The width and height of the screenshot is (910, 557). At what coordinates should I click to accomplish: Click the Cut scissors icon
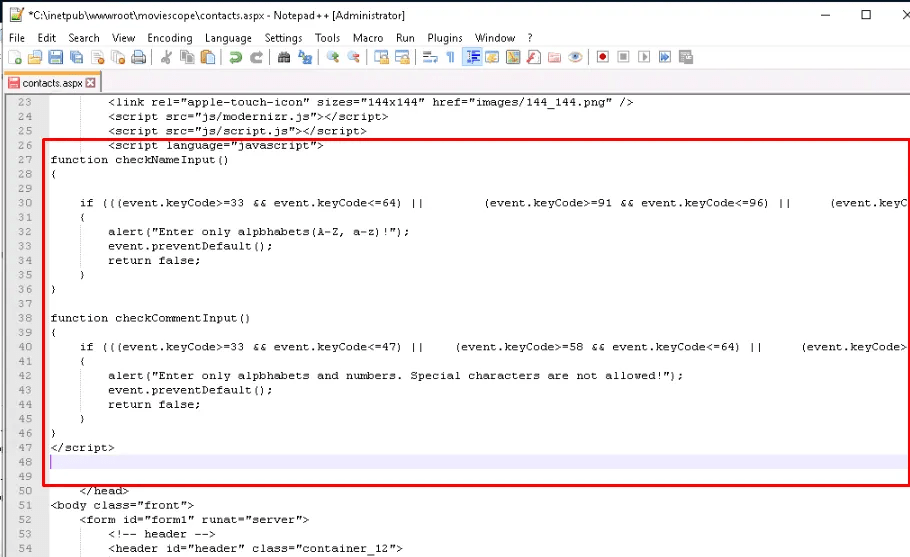[166, 58]
